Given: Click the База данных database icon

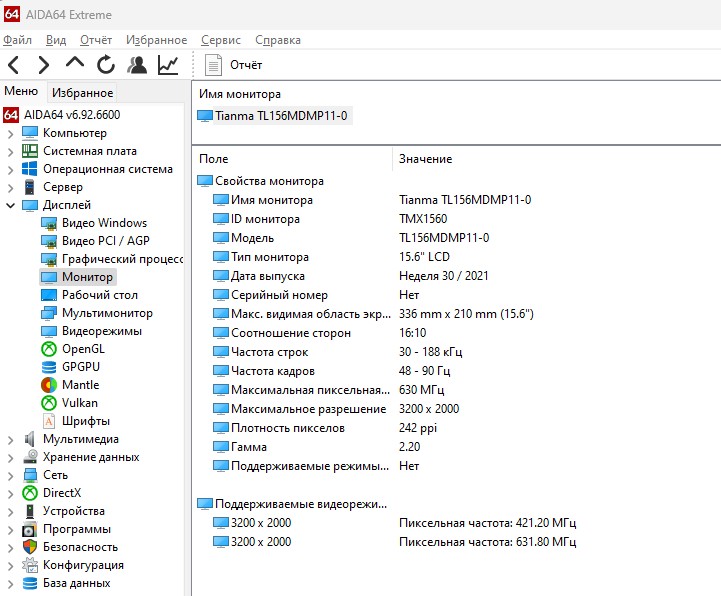Looking at the screenshot, I should click(30, 584).
